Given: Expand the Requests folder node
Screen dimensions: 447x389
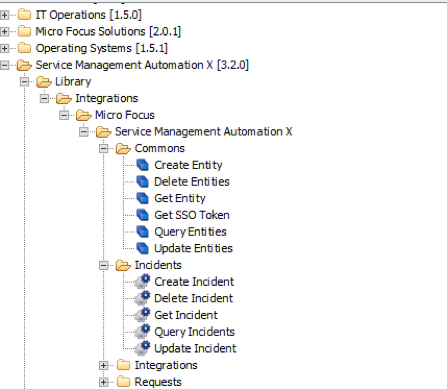Looking at the screenshot, I should pos(104,382).
